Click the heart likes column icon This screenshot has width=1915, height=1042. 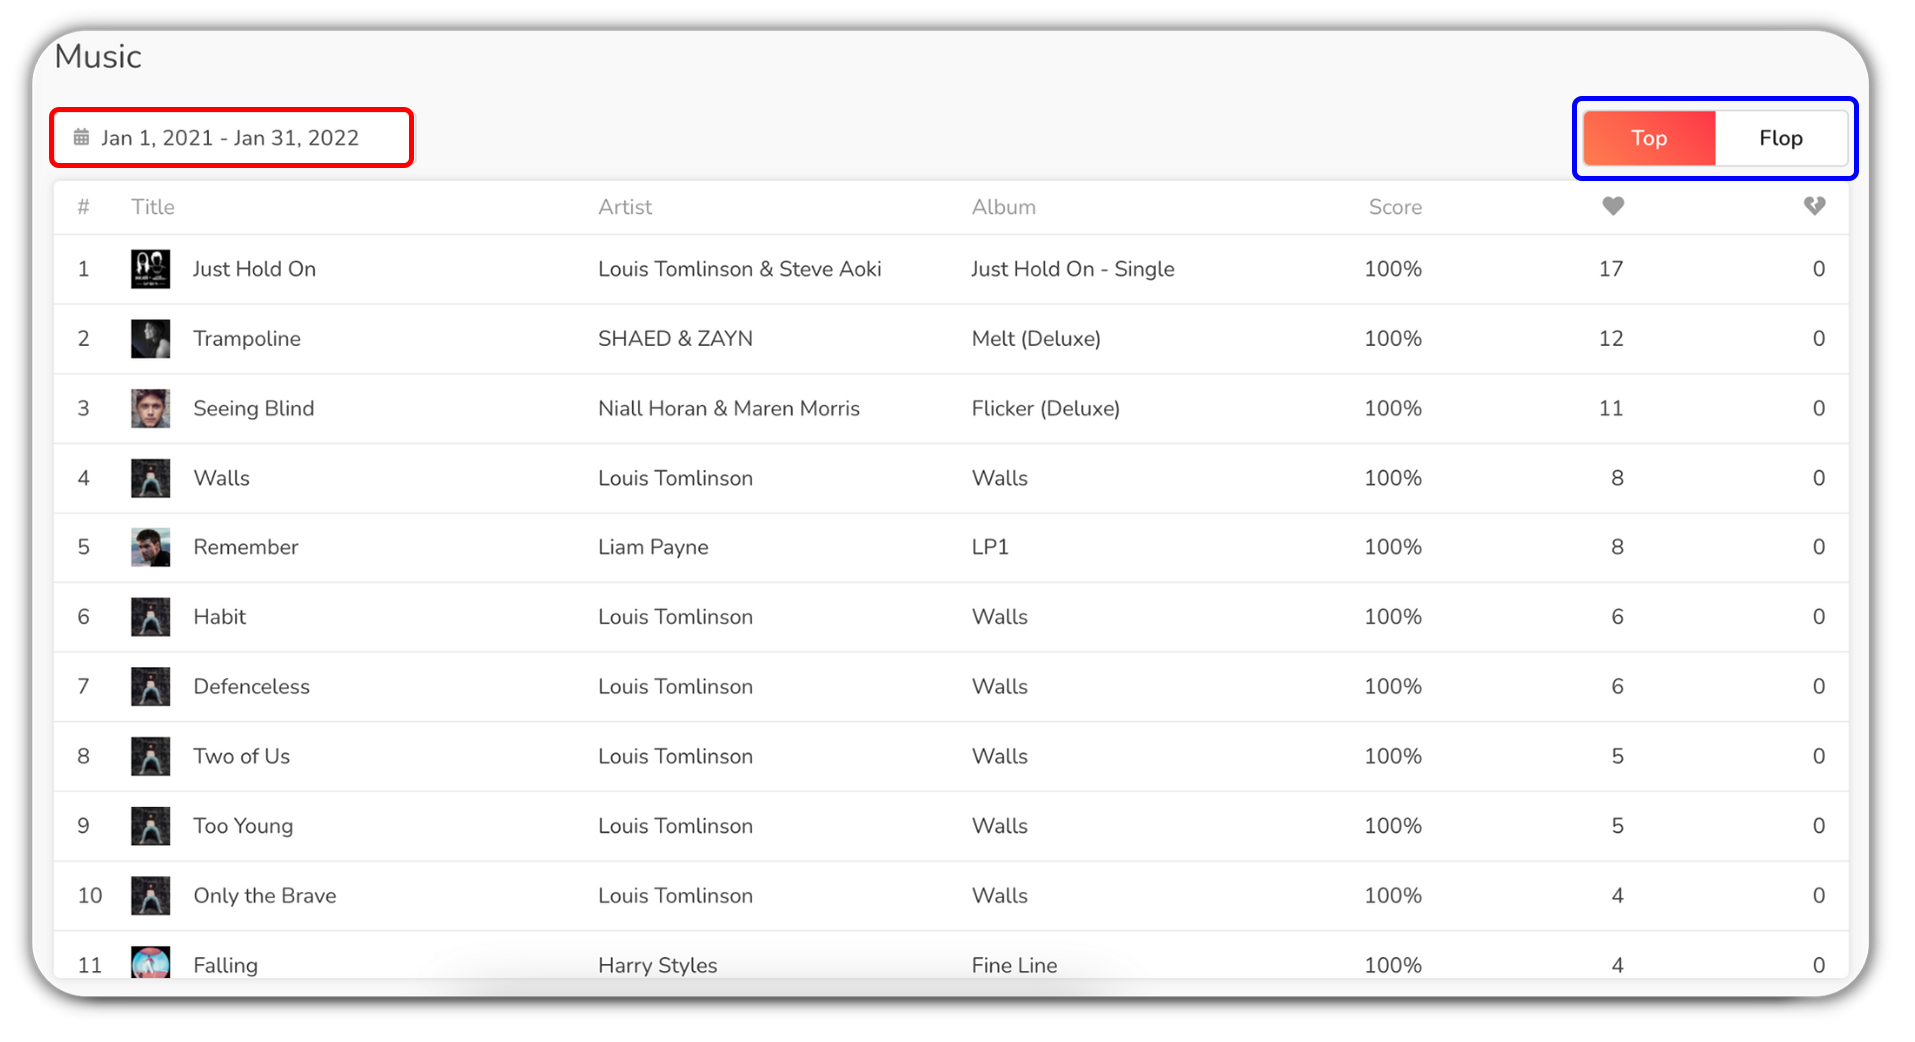pyautogui.click(x=1612, y=206)
